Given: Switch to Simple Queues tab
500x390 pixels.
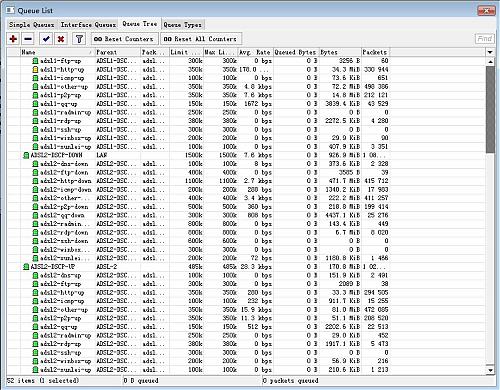Looking at the screenshot, I should pyautogui.click(x=32, y=25).
